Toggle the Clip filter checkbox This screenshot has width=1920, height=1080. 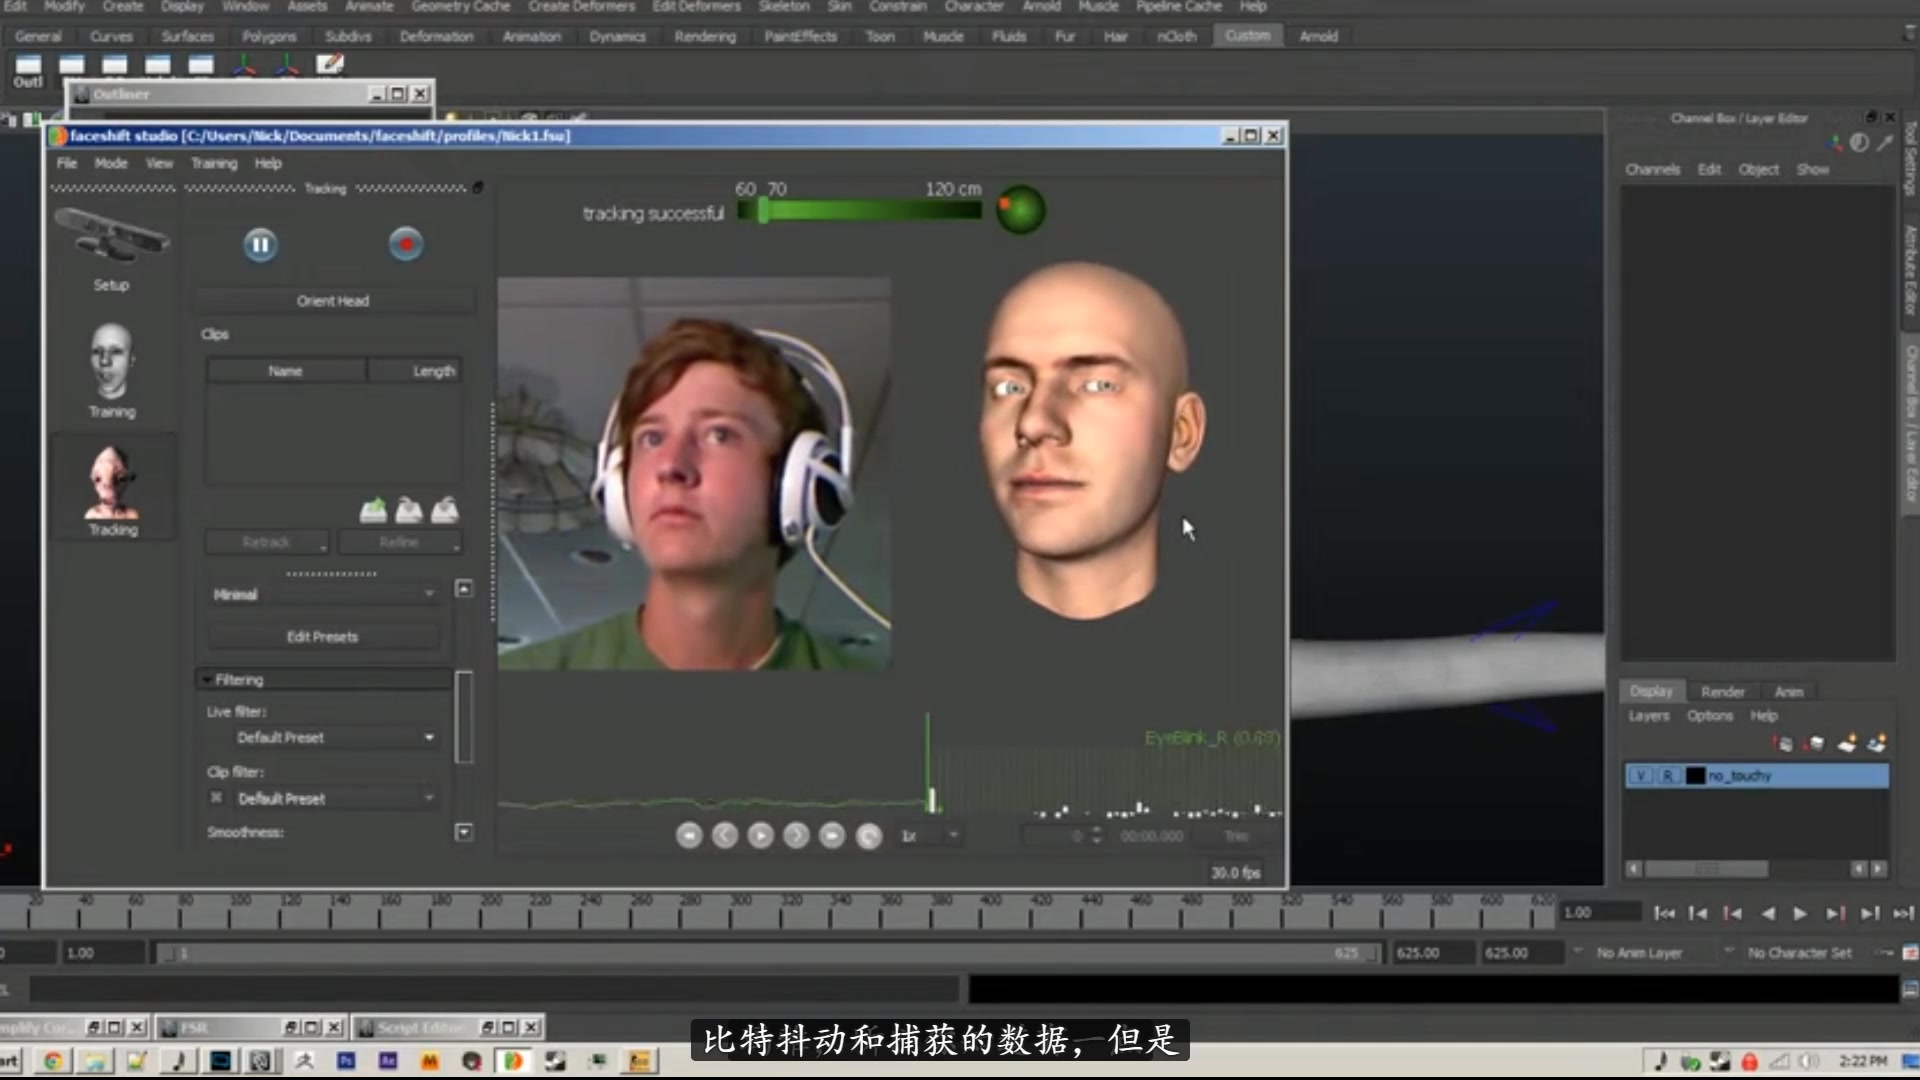216,798
